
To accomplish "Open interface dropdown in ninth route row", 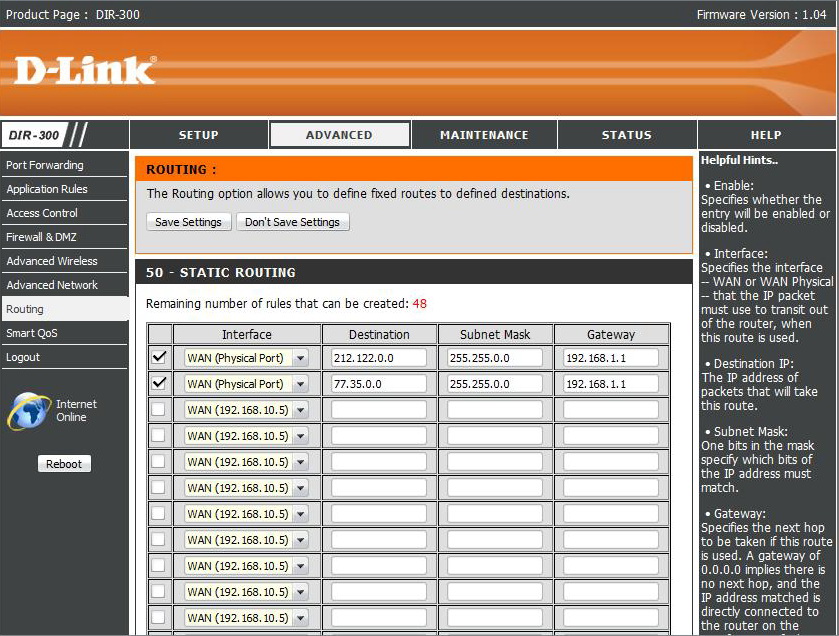I will [246, 566].
